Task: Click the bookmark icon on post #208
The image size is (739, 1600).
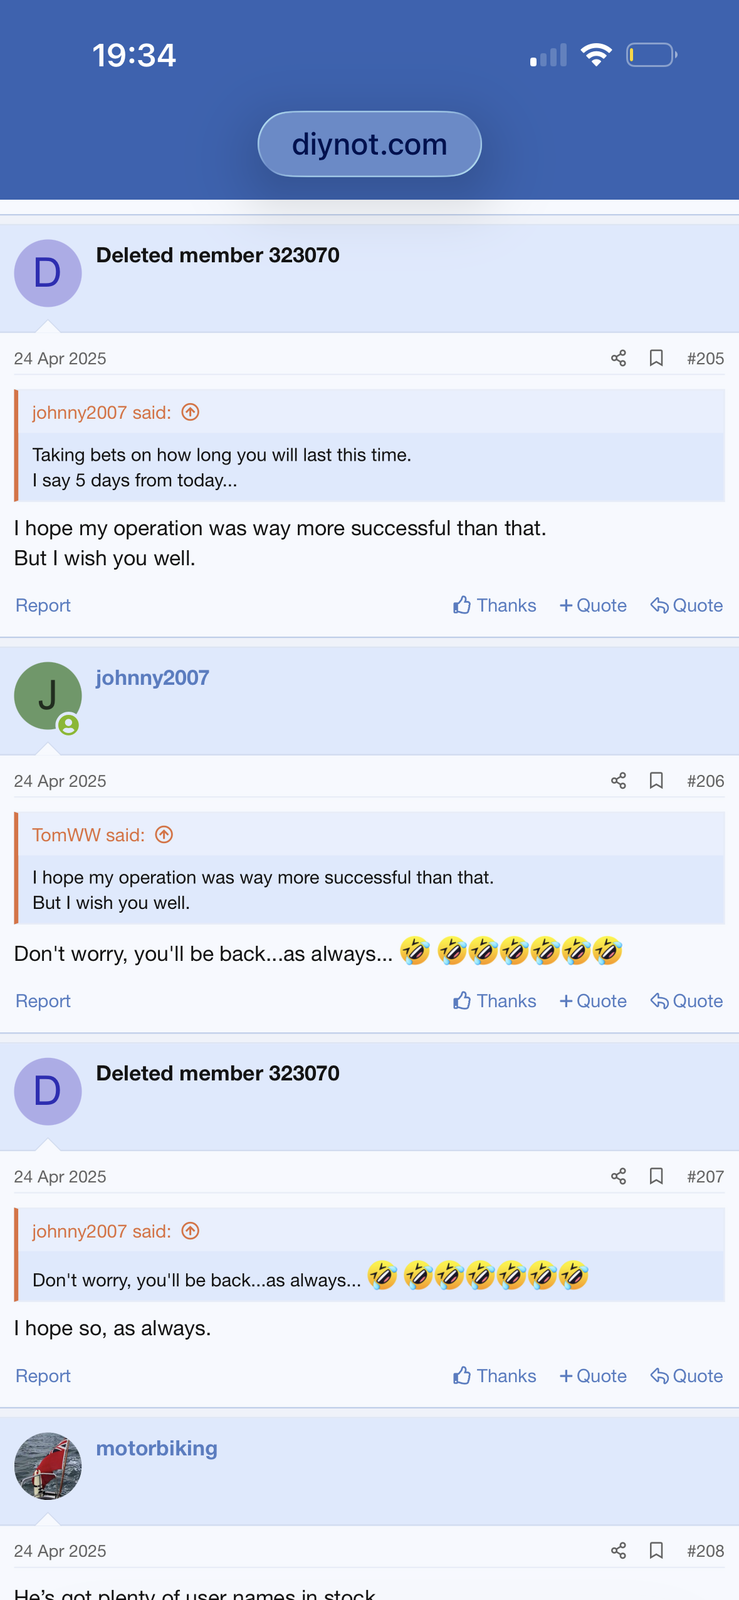Action: [x=656, y=1550]
